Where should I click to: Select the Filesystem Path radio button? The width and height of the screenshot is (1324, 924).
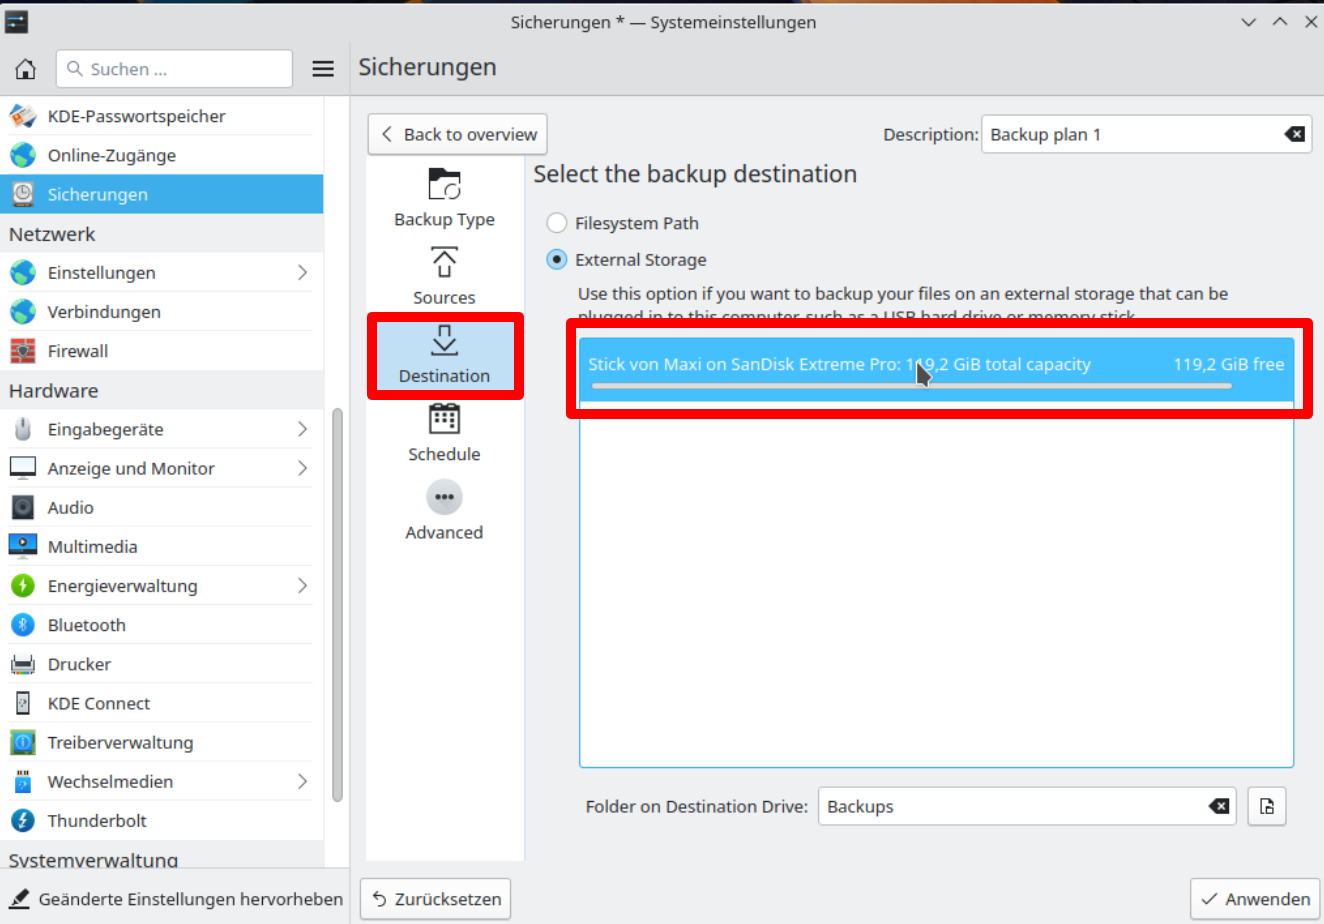[557, 223]
